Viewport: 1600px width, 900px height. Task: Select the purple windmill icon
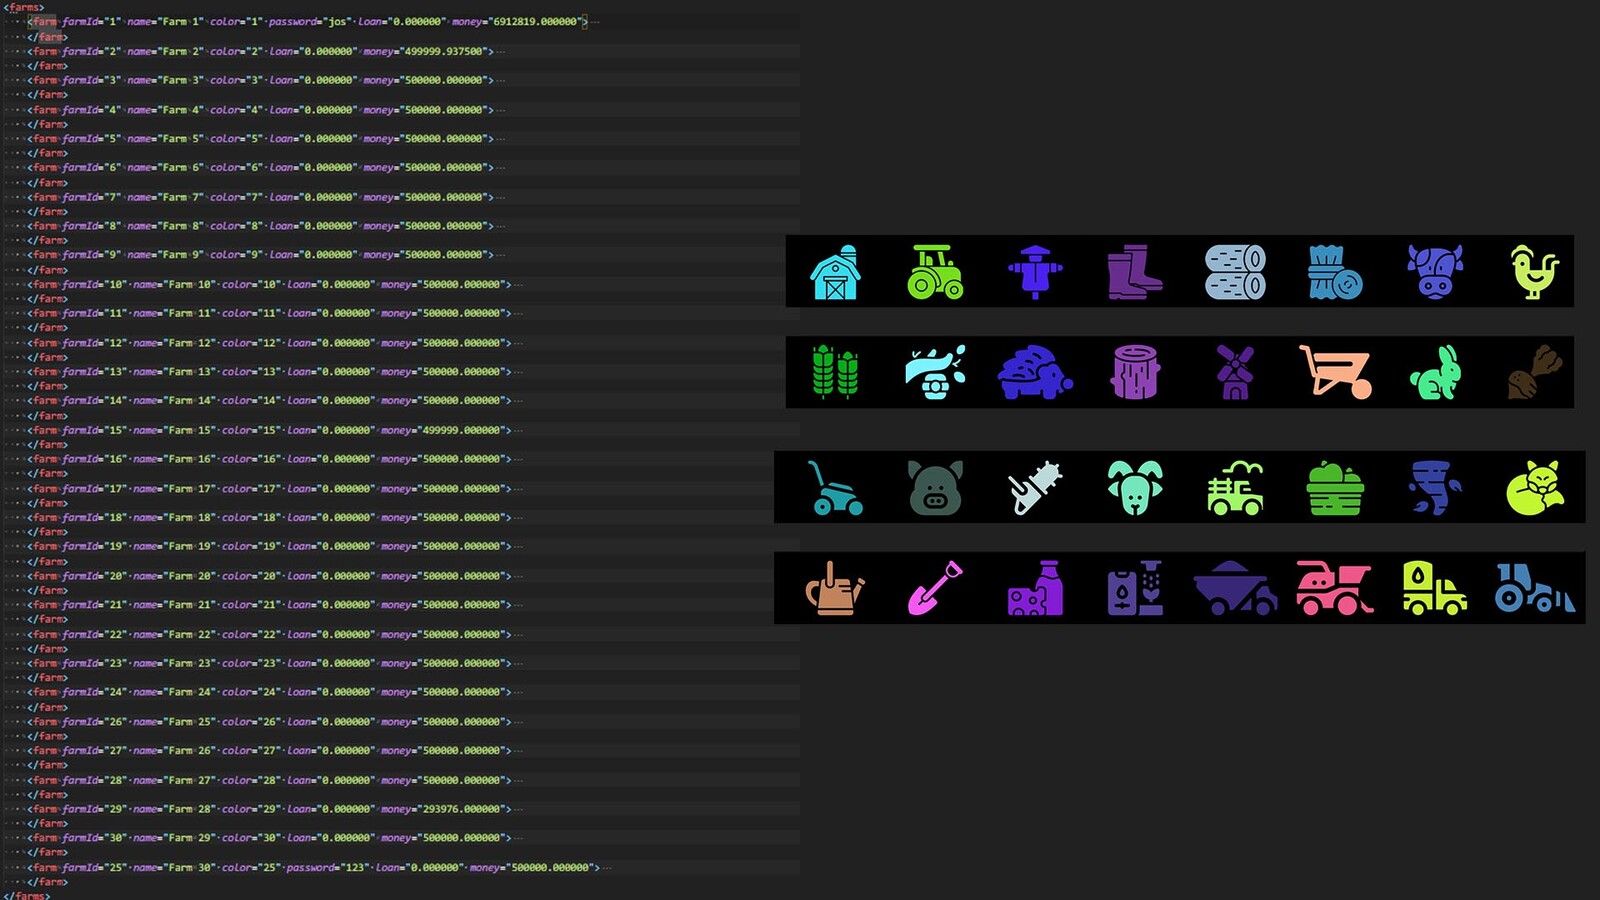click(x=1235, y=372)
